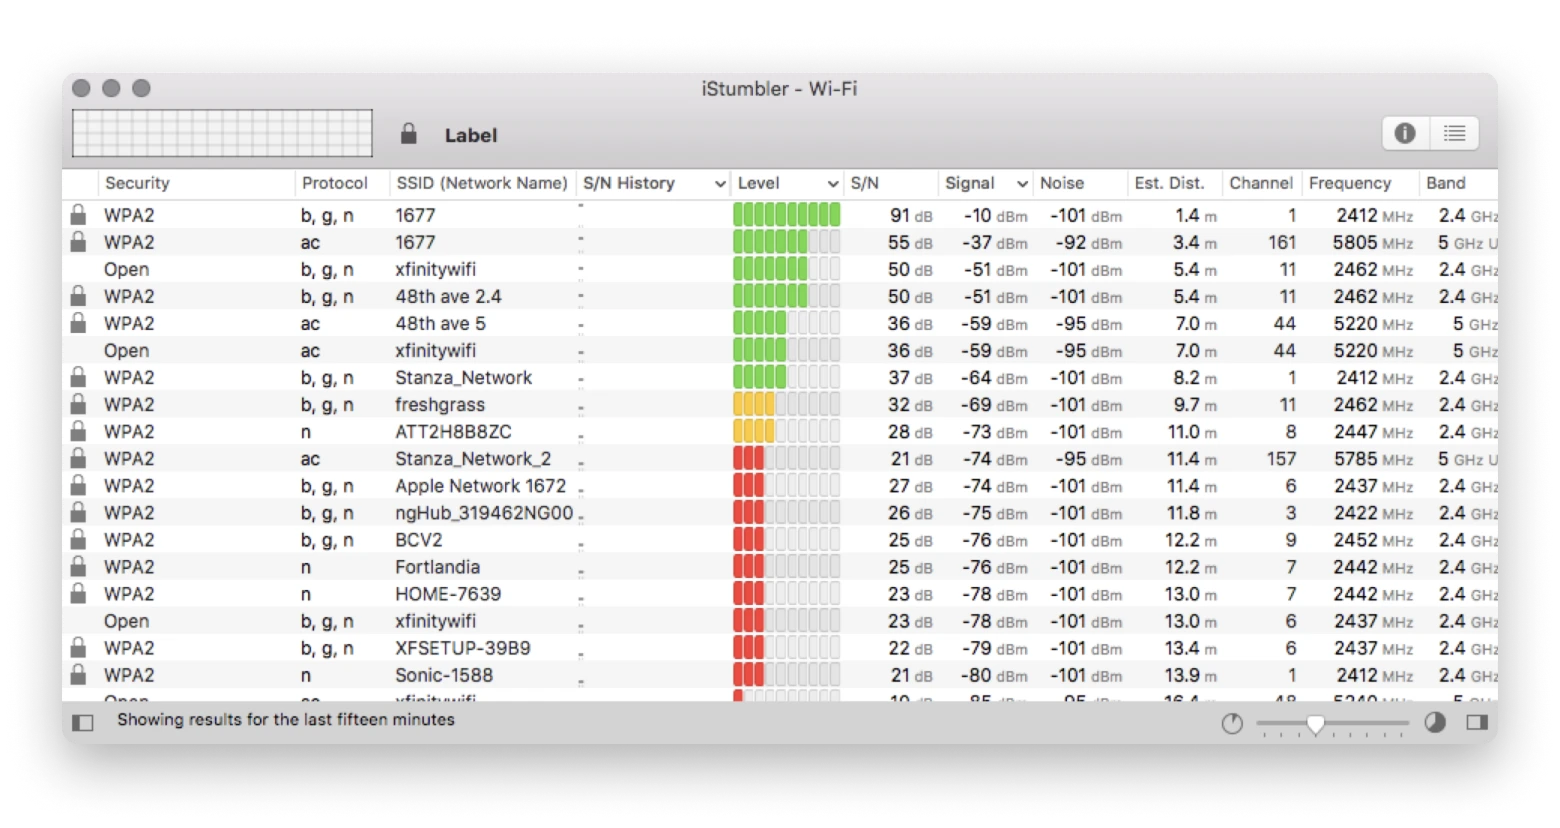Open the Signal column chevron
The image size is (1560, 828).
point(1021,184)
